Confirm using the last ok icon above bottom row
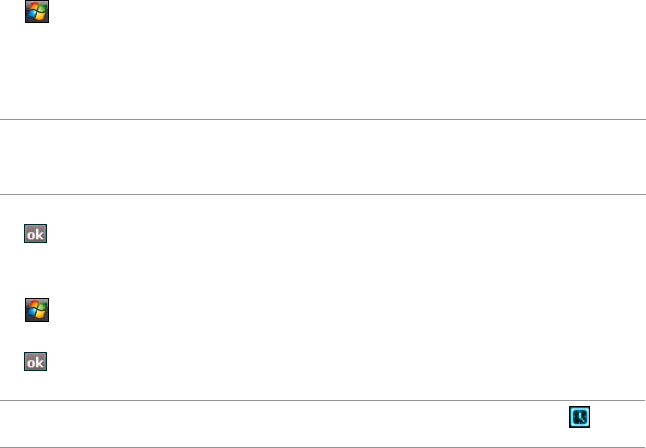Viewport: 646px width, 448px height. 35,361
